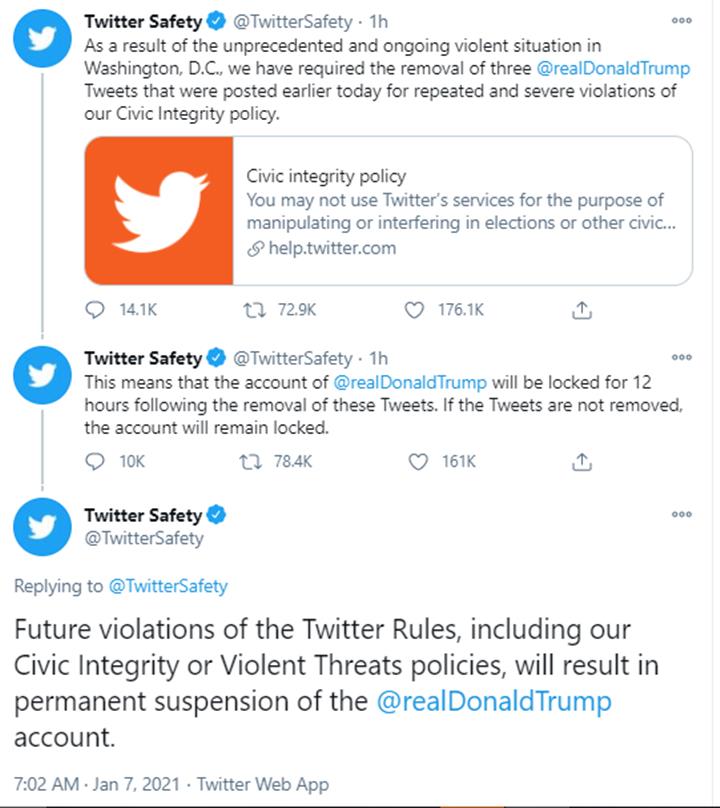720x808 pixels.
Task: Reply to the first Twitter Safety tweet
Action: click(95, 310)
